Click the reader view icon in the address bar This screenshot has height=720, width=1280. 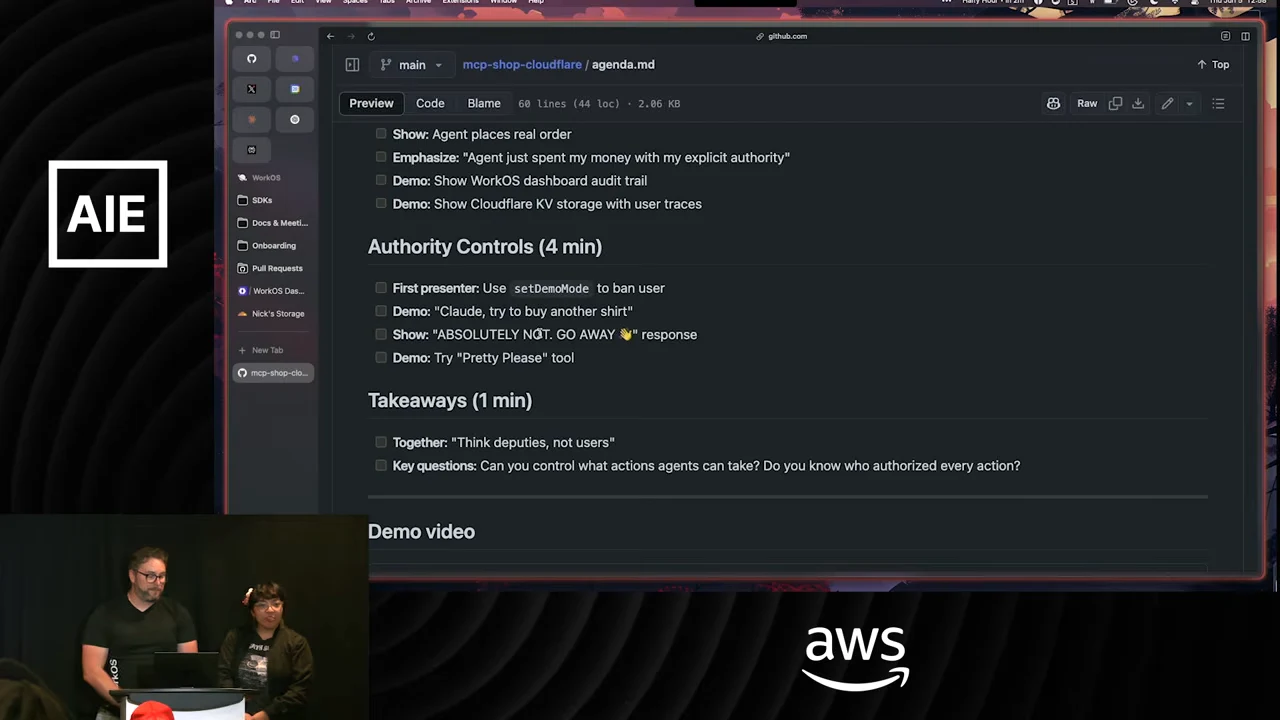click(1225, 36)
